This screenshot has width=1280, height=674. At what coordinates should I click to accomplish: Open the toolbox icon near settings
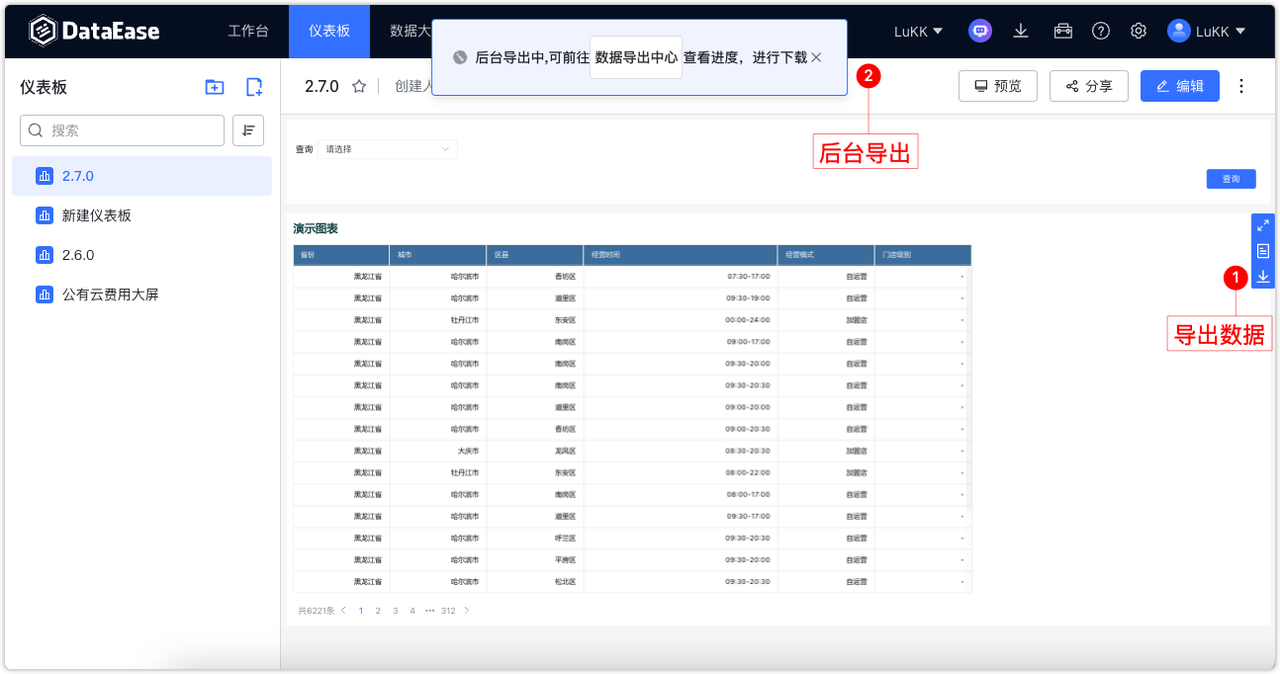(x=1061, y=30)
